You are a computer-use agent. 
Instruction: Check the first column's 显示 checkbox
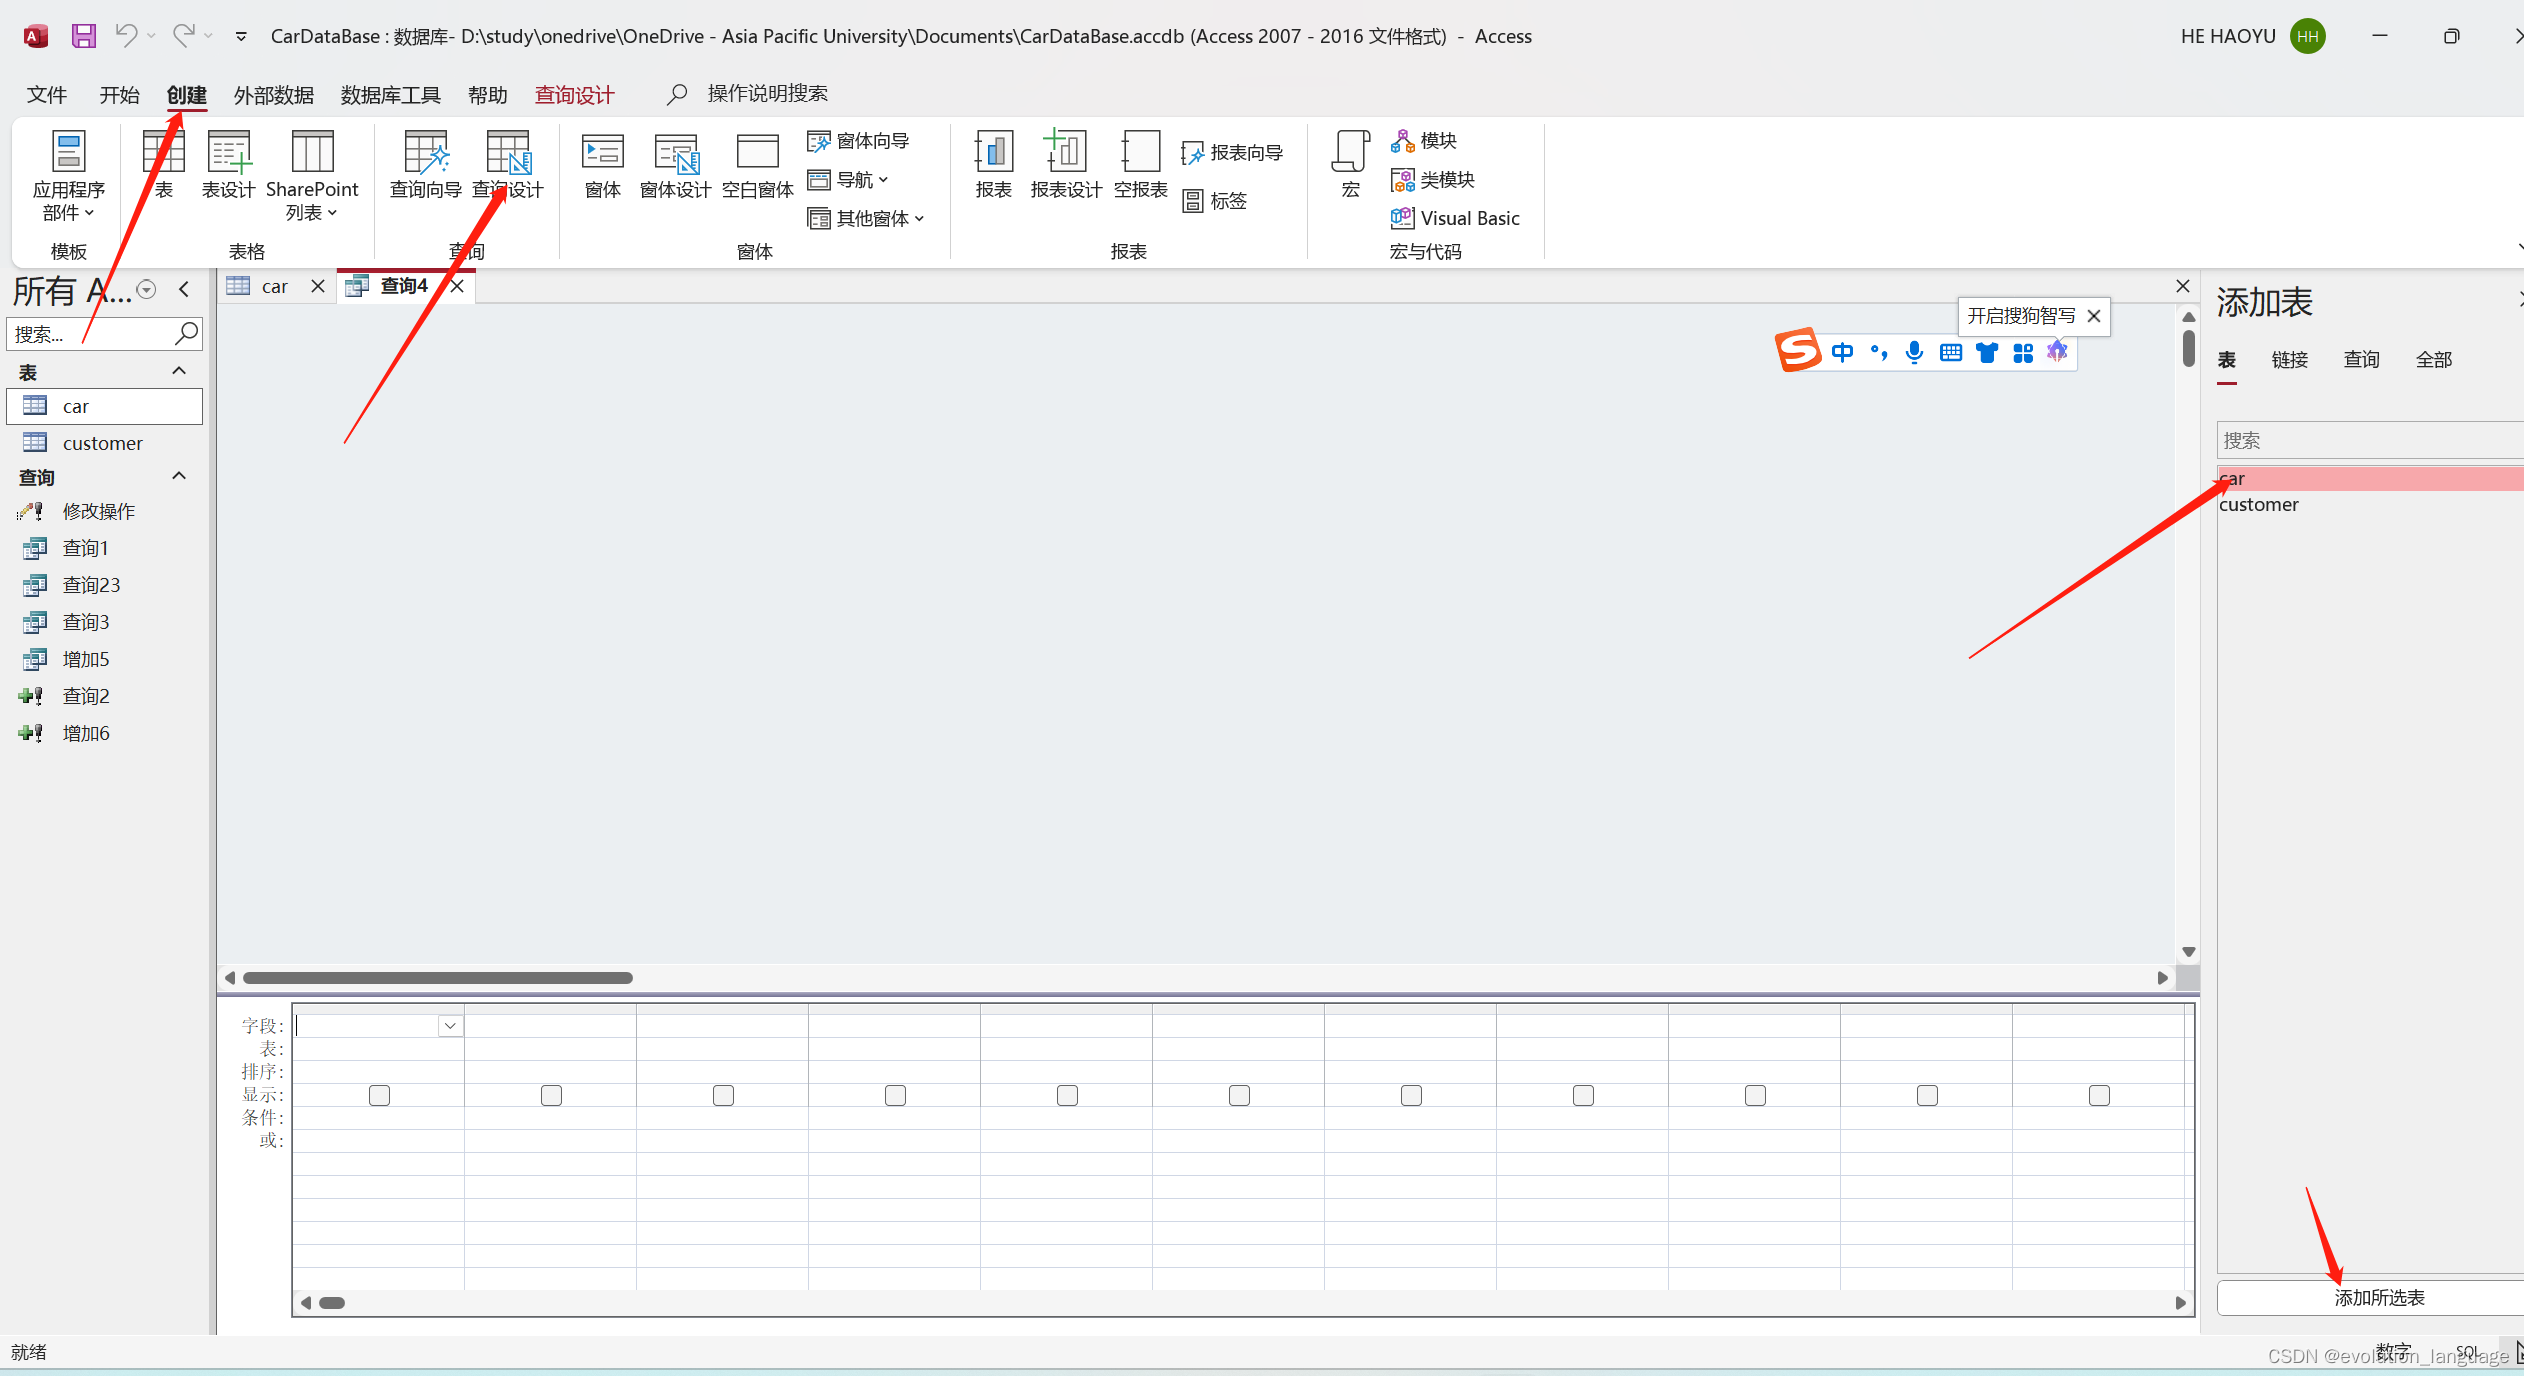[379, 1095]
